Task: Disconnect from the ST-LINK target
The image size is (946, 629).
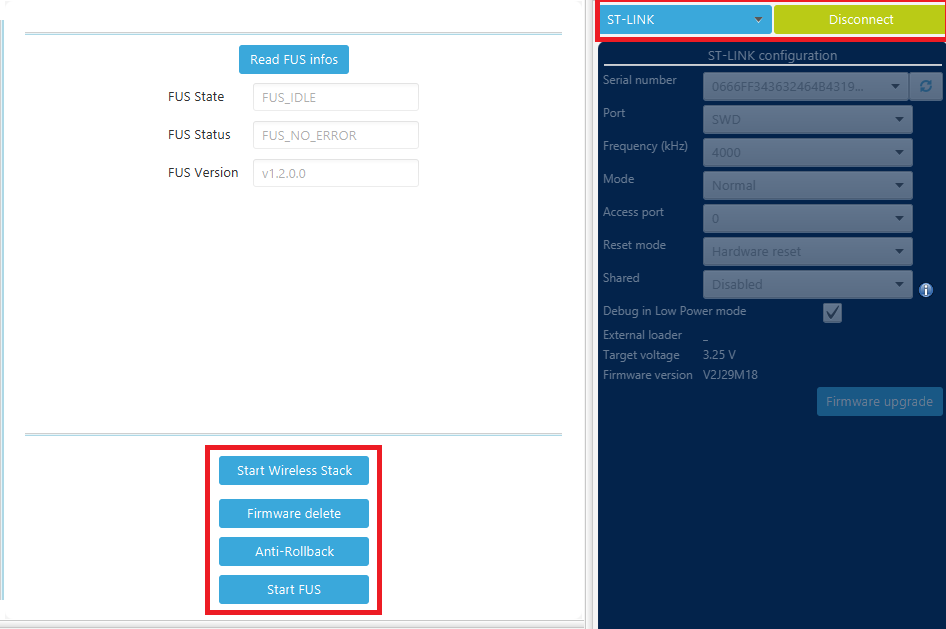Action: pos(860,20)
